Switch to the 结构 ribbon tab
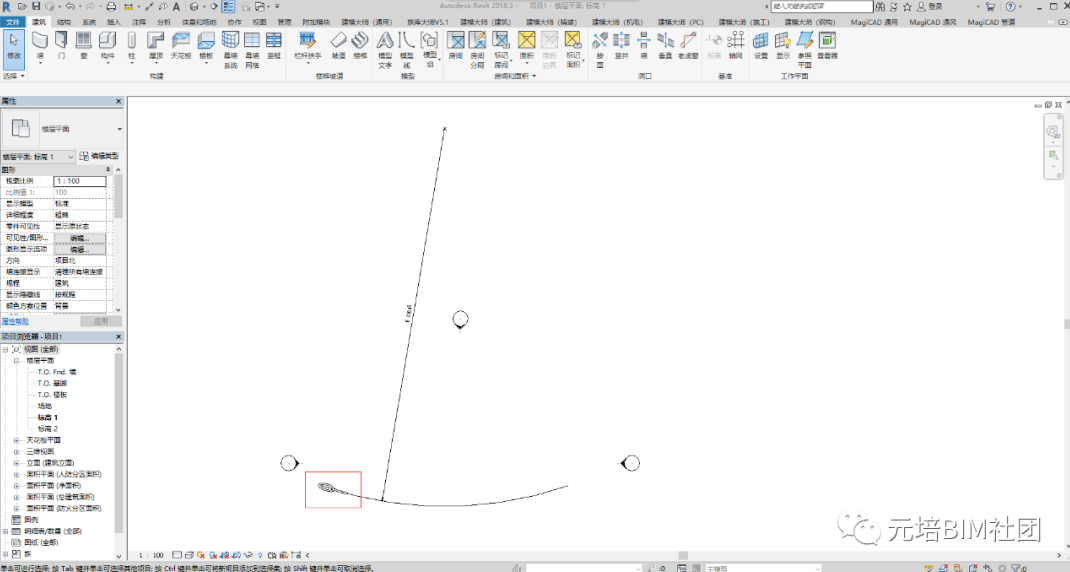This screenshot has height=572, width=1070. point(64,22)
